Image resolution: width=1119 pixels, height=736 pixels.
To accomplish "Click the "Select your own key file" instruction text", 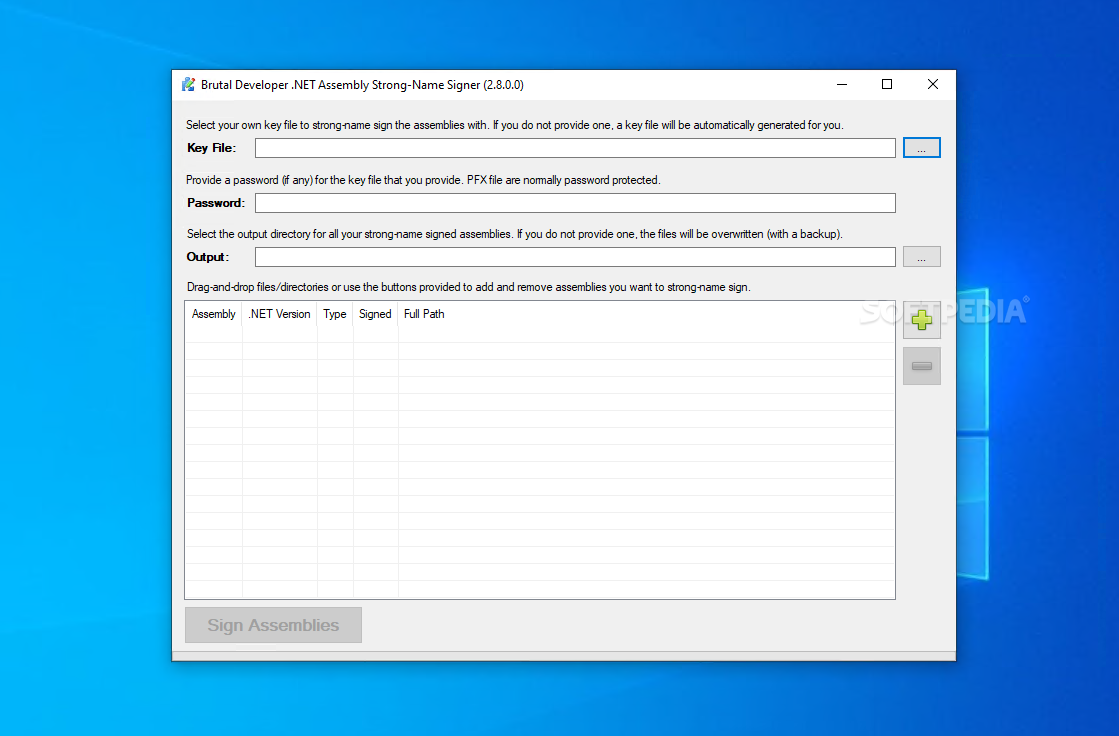I will click(515, 125).
